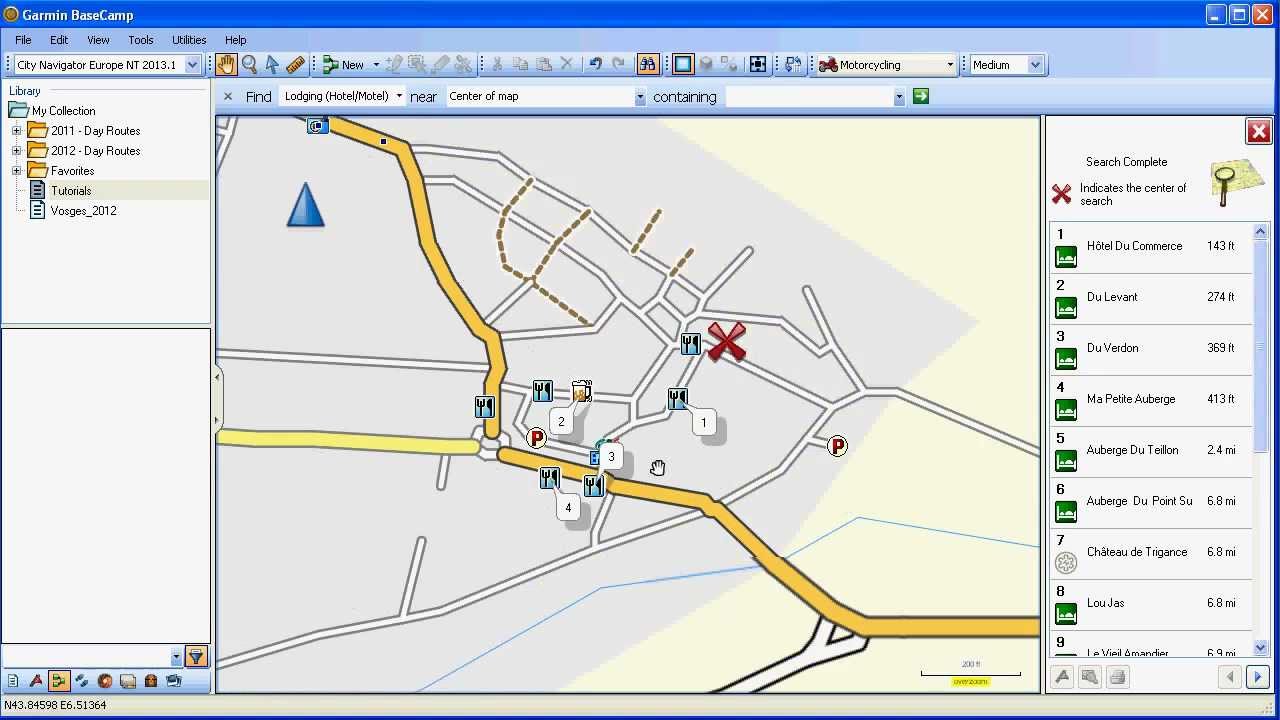1280x720 pixels.
Task: Click the blue north arrow compass
Action: [x=306, y=204]
